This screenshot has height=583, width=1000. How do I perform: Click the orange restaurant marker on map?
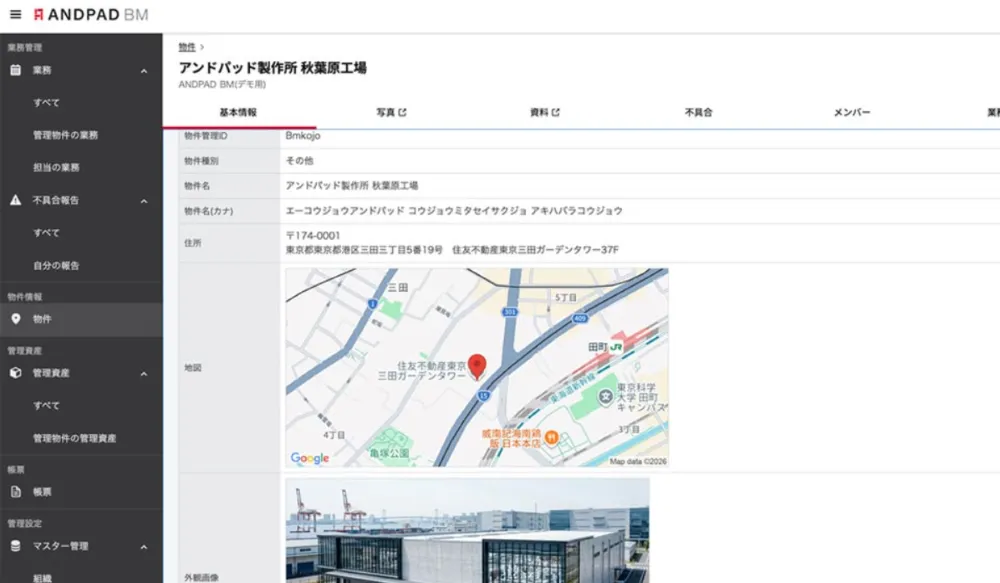[552, 438]
